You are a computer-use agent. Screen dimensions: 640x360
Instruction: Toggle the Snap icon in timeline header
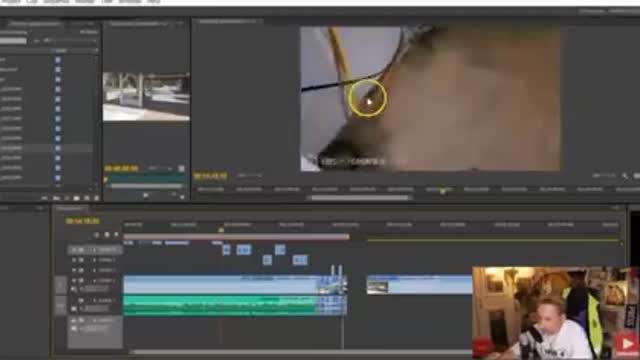pos(96,235)
